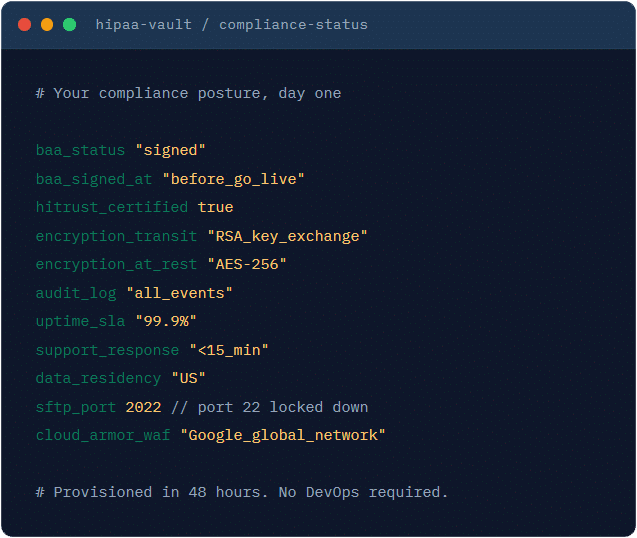Select the key 'encryption_transit'
This screenshot has width=637, height=538.
(116, 236)
